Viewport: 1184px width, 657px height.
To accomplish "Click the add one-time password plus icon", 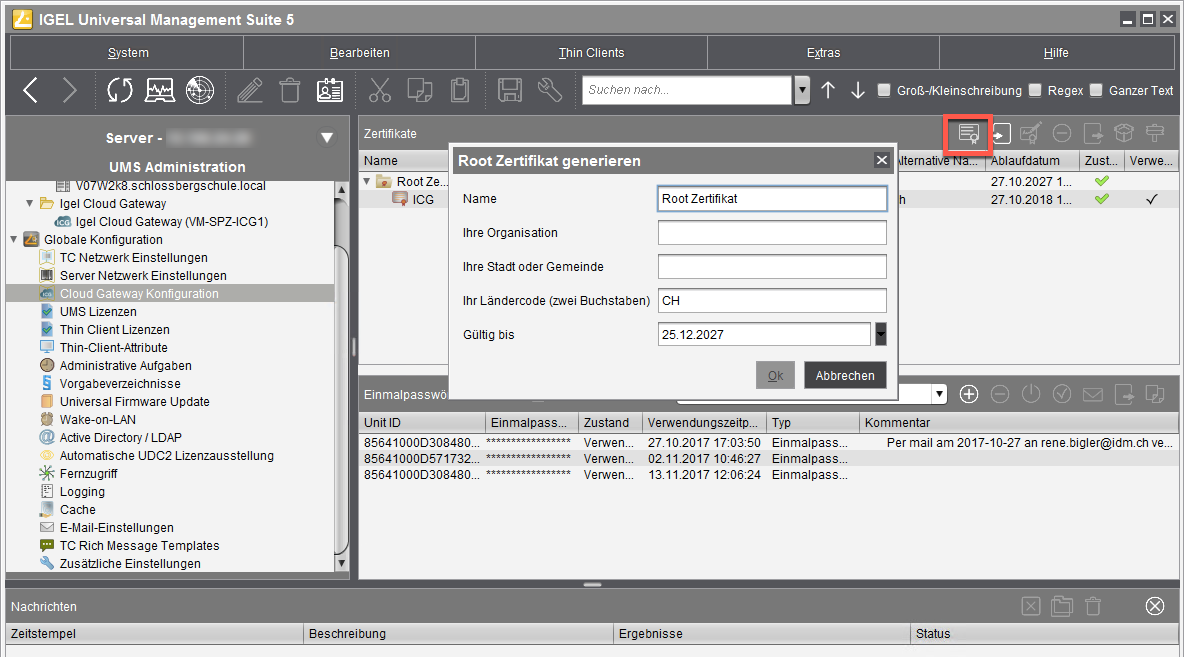I will coord(969,394).
